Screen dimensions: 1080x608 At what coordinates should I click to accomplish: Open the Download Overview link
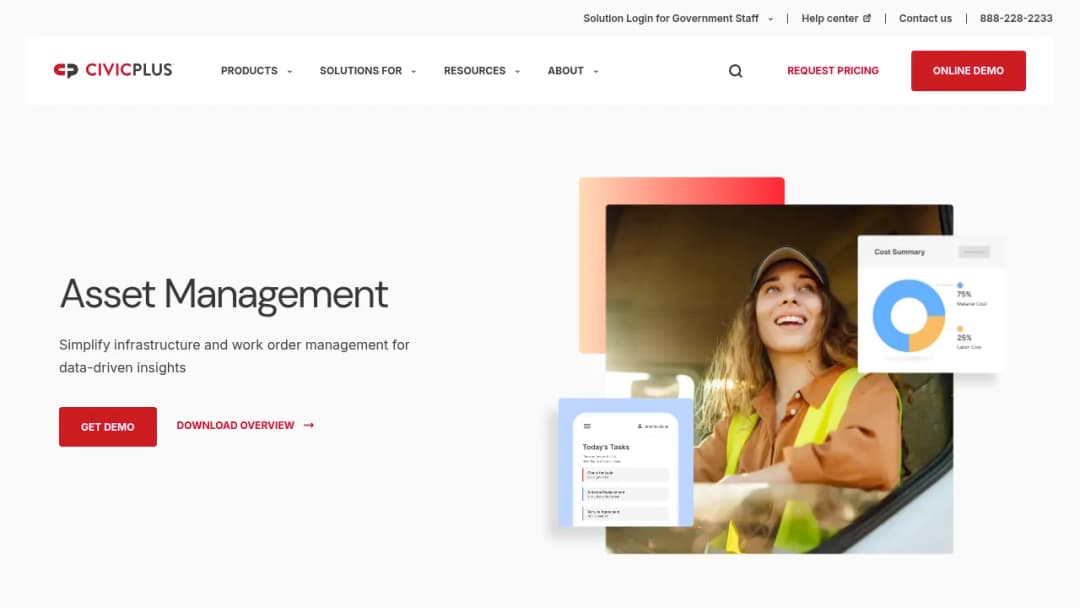click(x=236, y=426)
